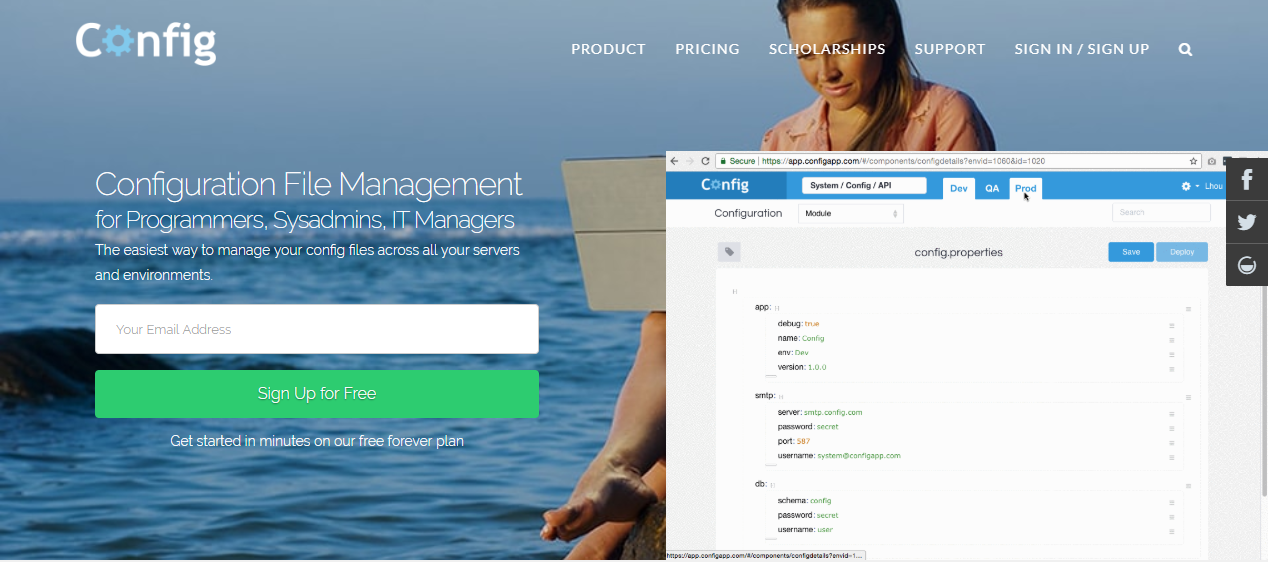Switch to the Prod environment tab
This screenshot has width=1268, height=562.
point(1026,188)
